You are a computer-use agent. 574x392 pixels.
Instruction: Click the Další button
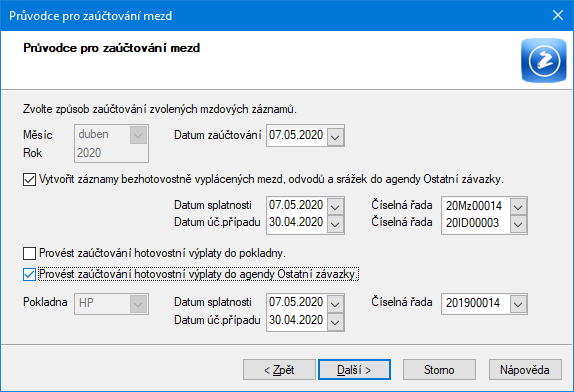click(354, 370)
